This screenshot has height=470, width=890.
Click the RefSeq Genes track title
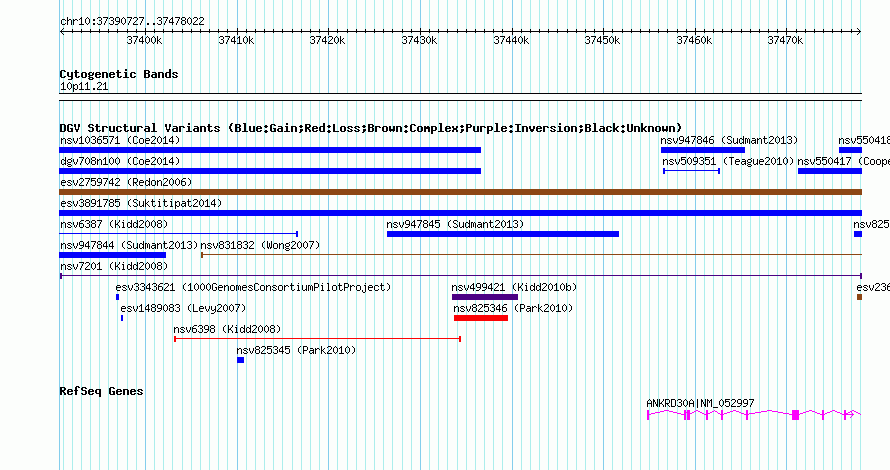point(101,391)
